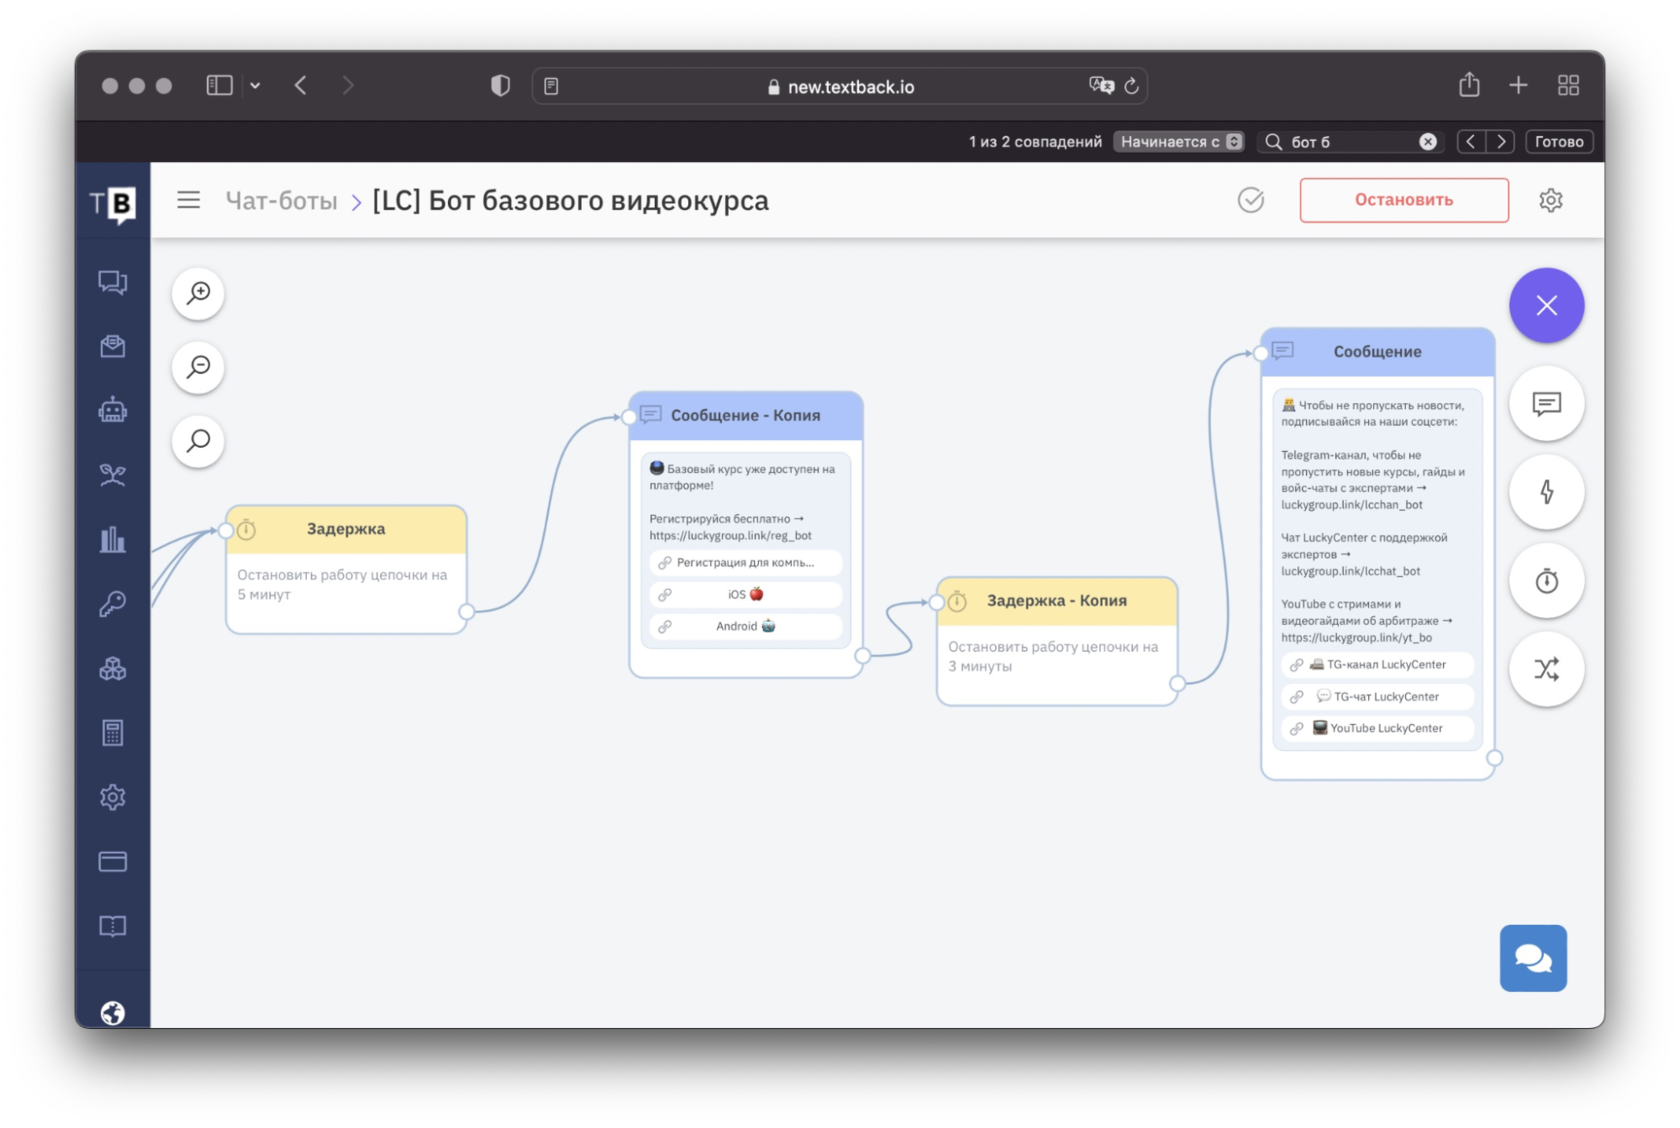Open a new Safari tab
The image size is (1680, 1128).
coord(1518,86)
